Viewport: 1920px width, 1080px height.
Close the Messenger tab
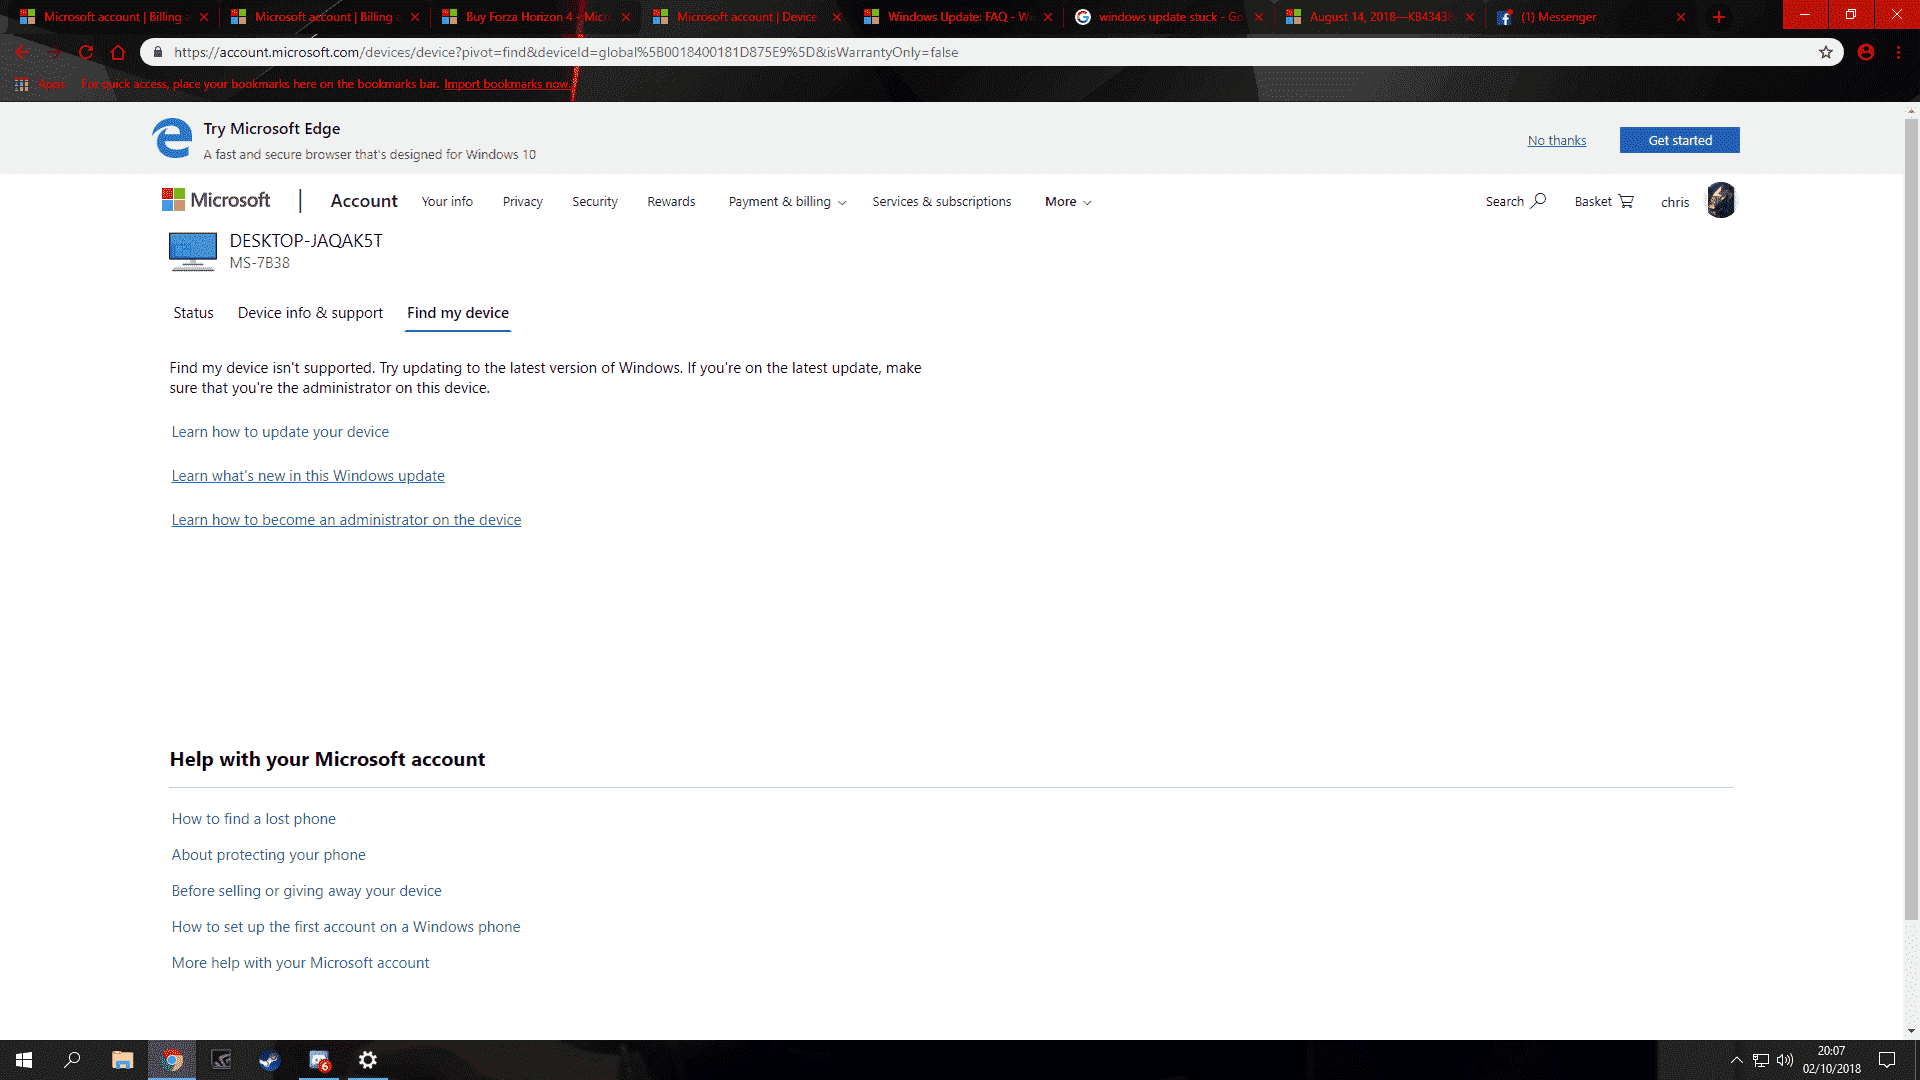tap(1681, 17)
